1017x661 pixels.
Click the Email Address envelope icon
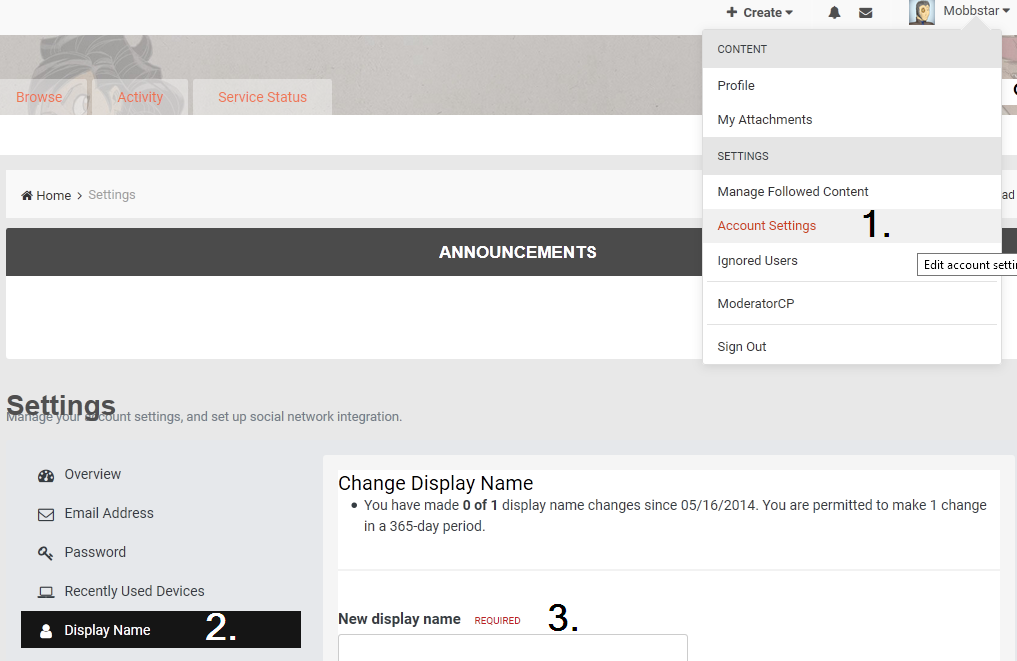(x=46, y=514)
